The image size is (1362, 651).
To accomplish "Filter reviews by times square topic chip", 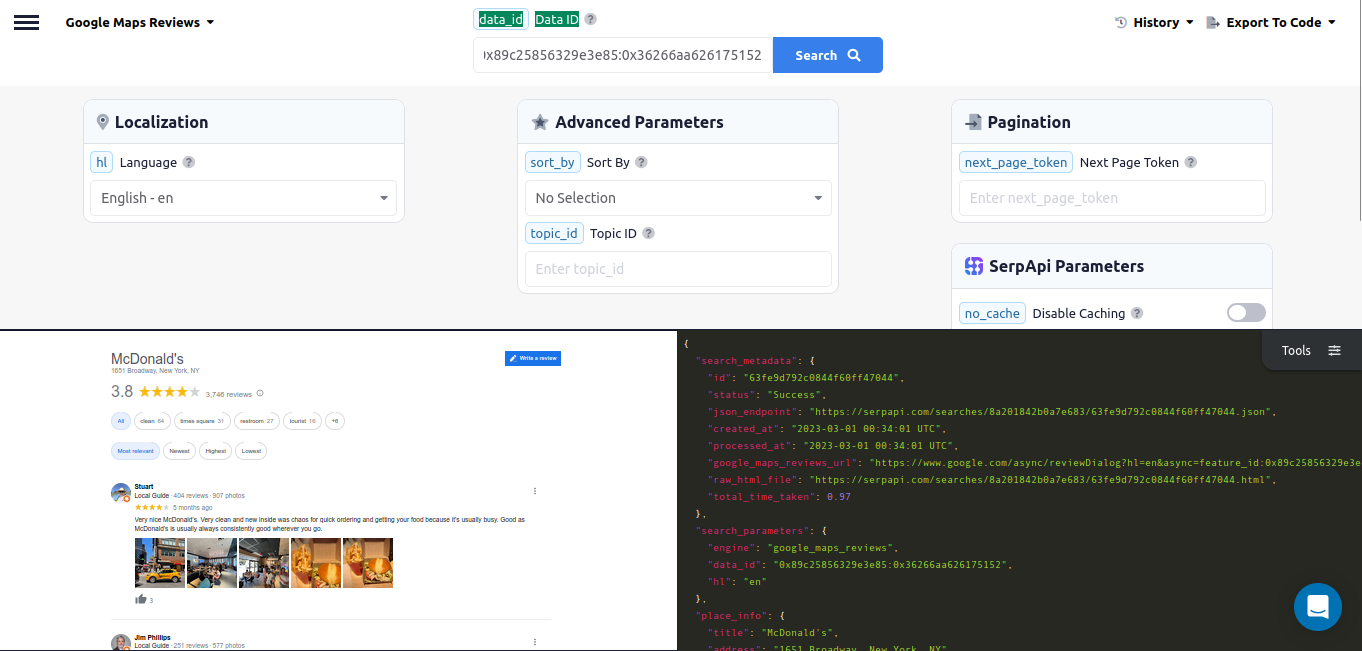I will (x=202, y=421).
